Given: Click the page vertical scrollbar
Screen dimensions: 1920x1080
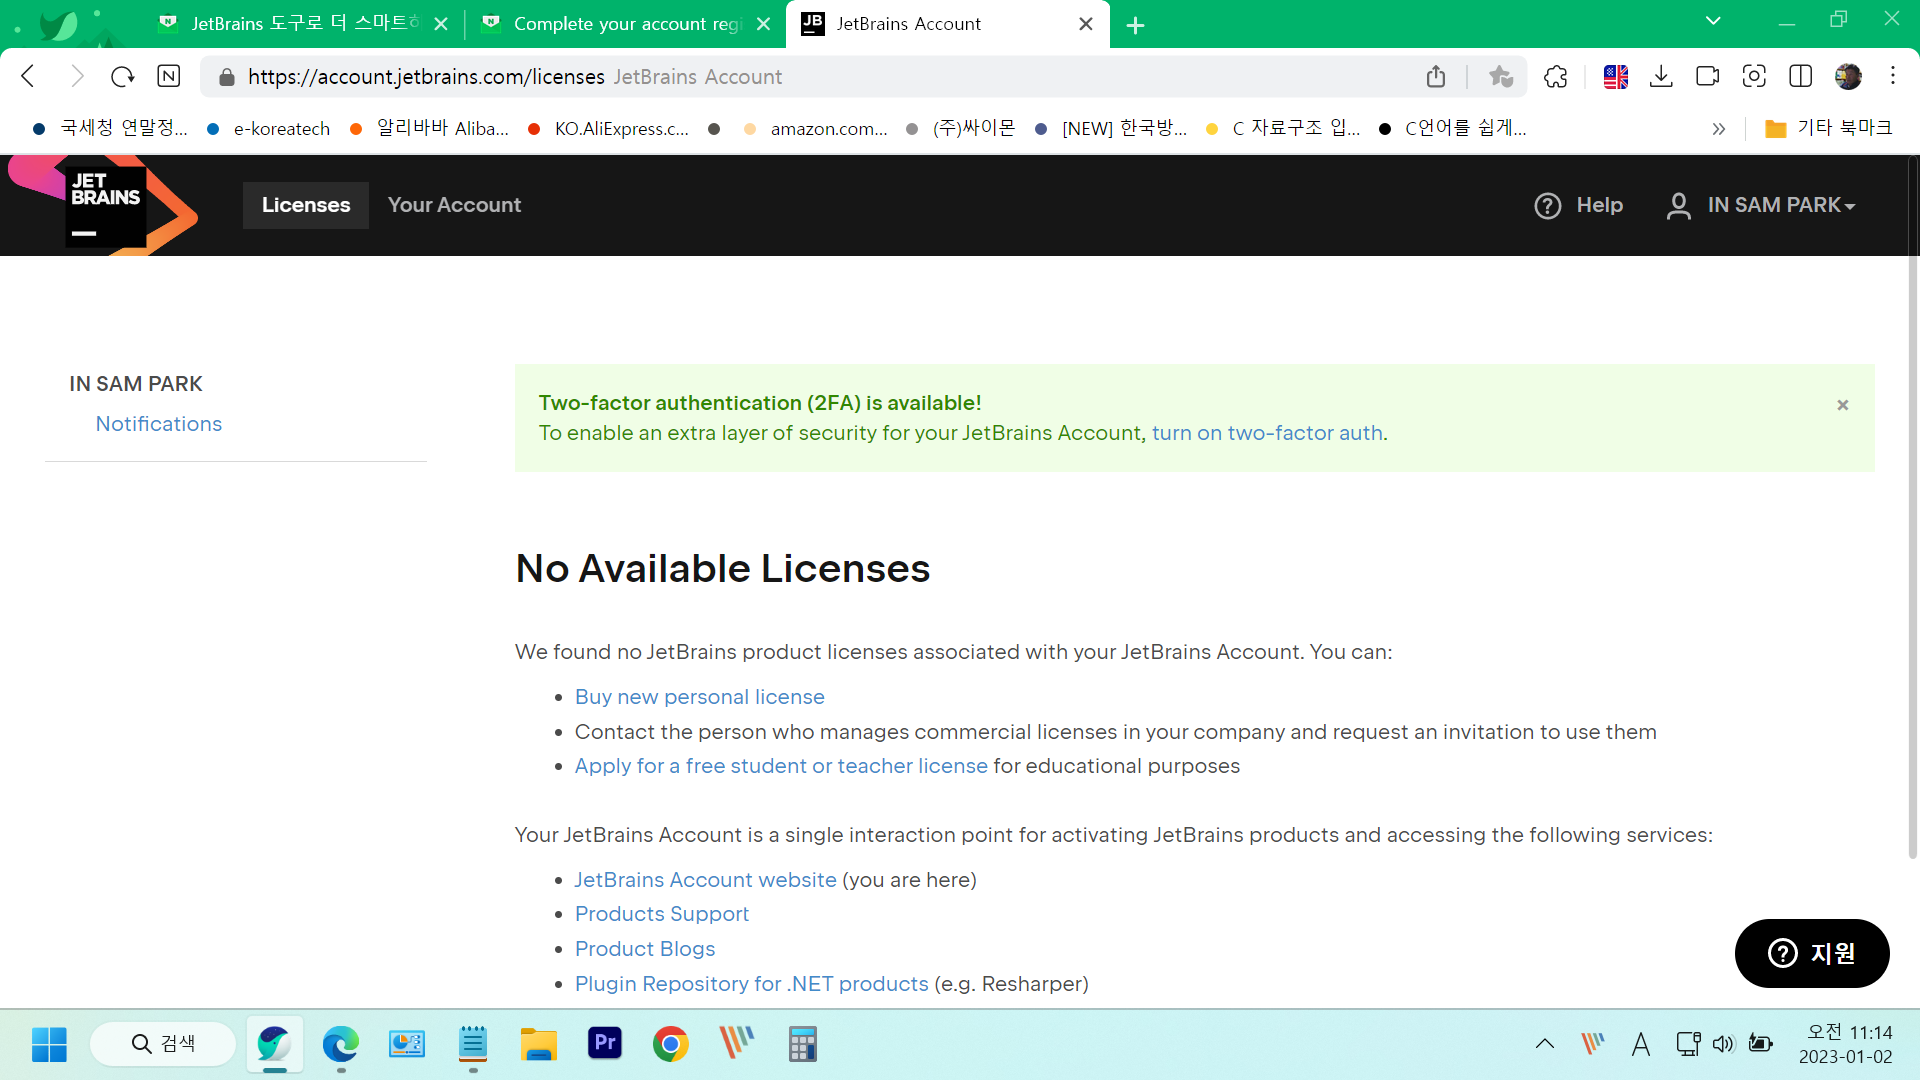Looking at the screenshot, I should click(x=1912, y=505).
